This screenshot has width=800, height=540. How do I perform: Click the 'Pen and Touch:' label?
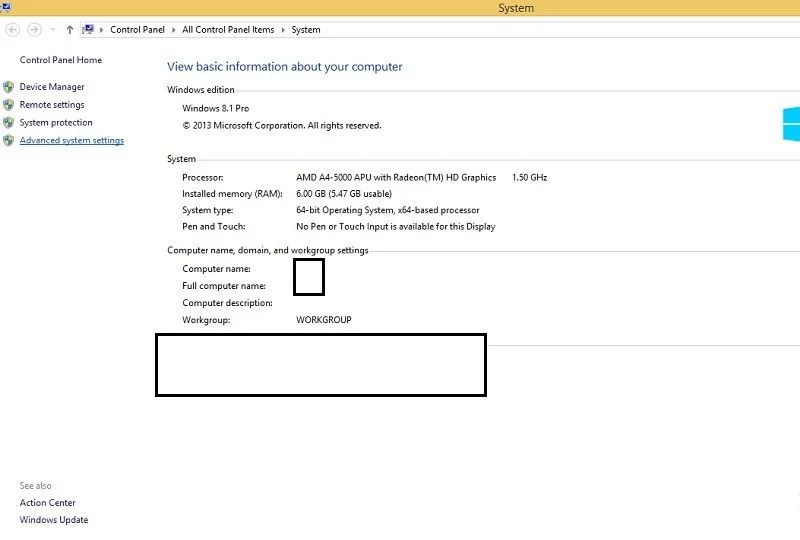click(x=213, y=227)
